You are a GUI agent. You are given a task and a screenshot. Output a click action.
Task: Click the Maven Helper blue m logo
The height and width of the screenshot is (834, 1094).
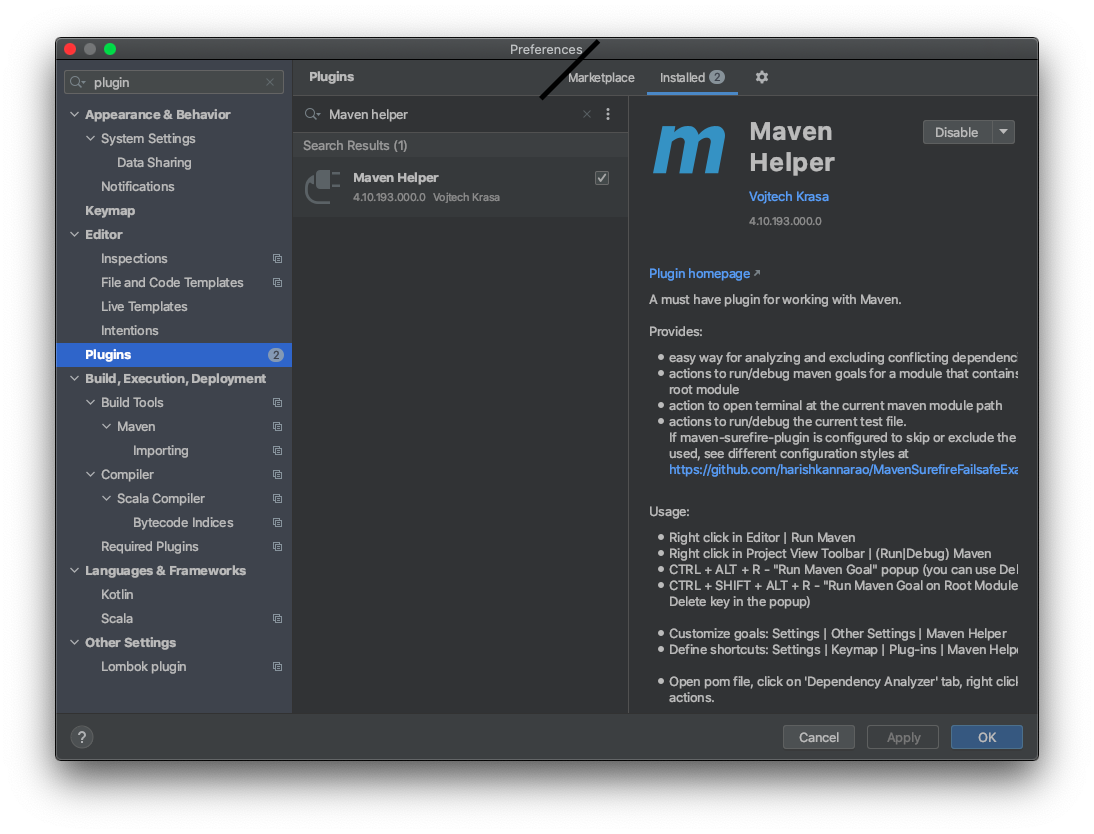coord(689,149)
